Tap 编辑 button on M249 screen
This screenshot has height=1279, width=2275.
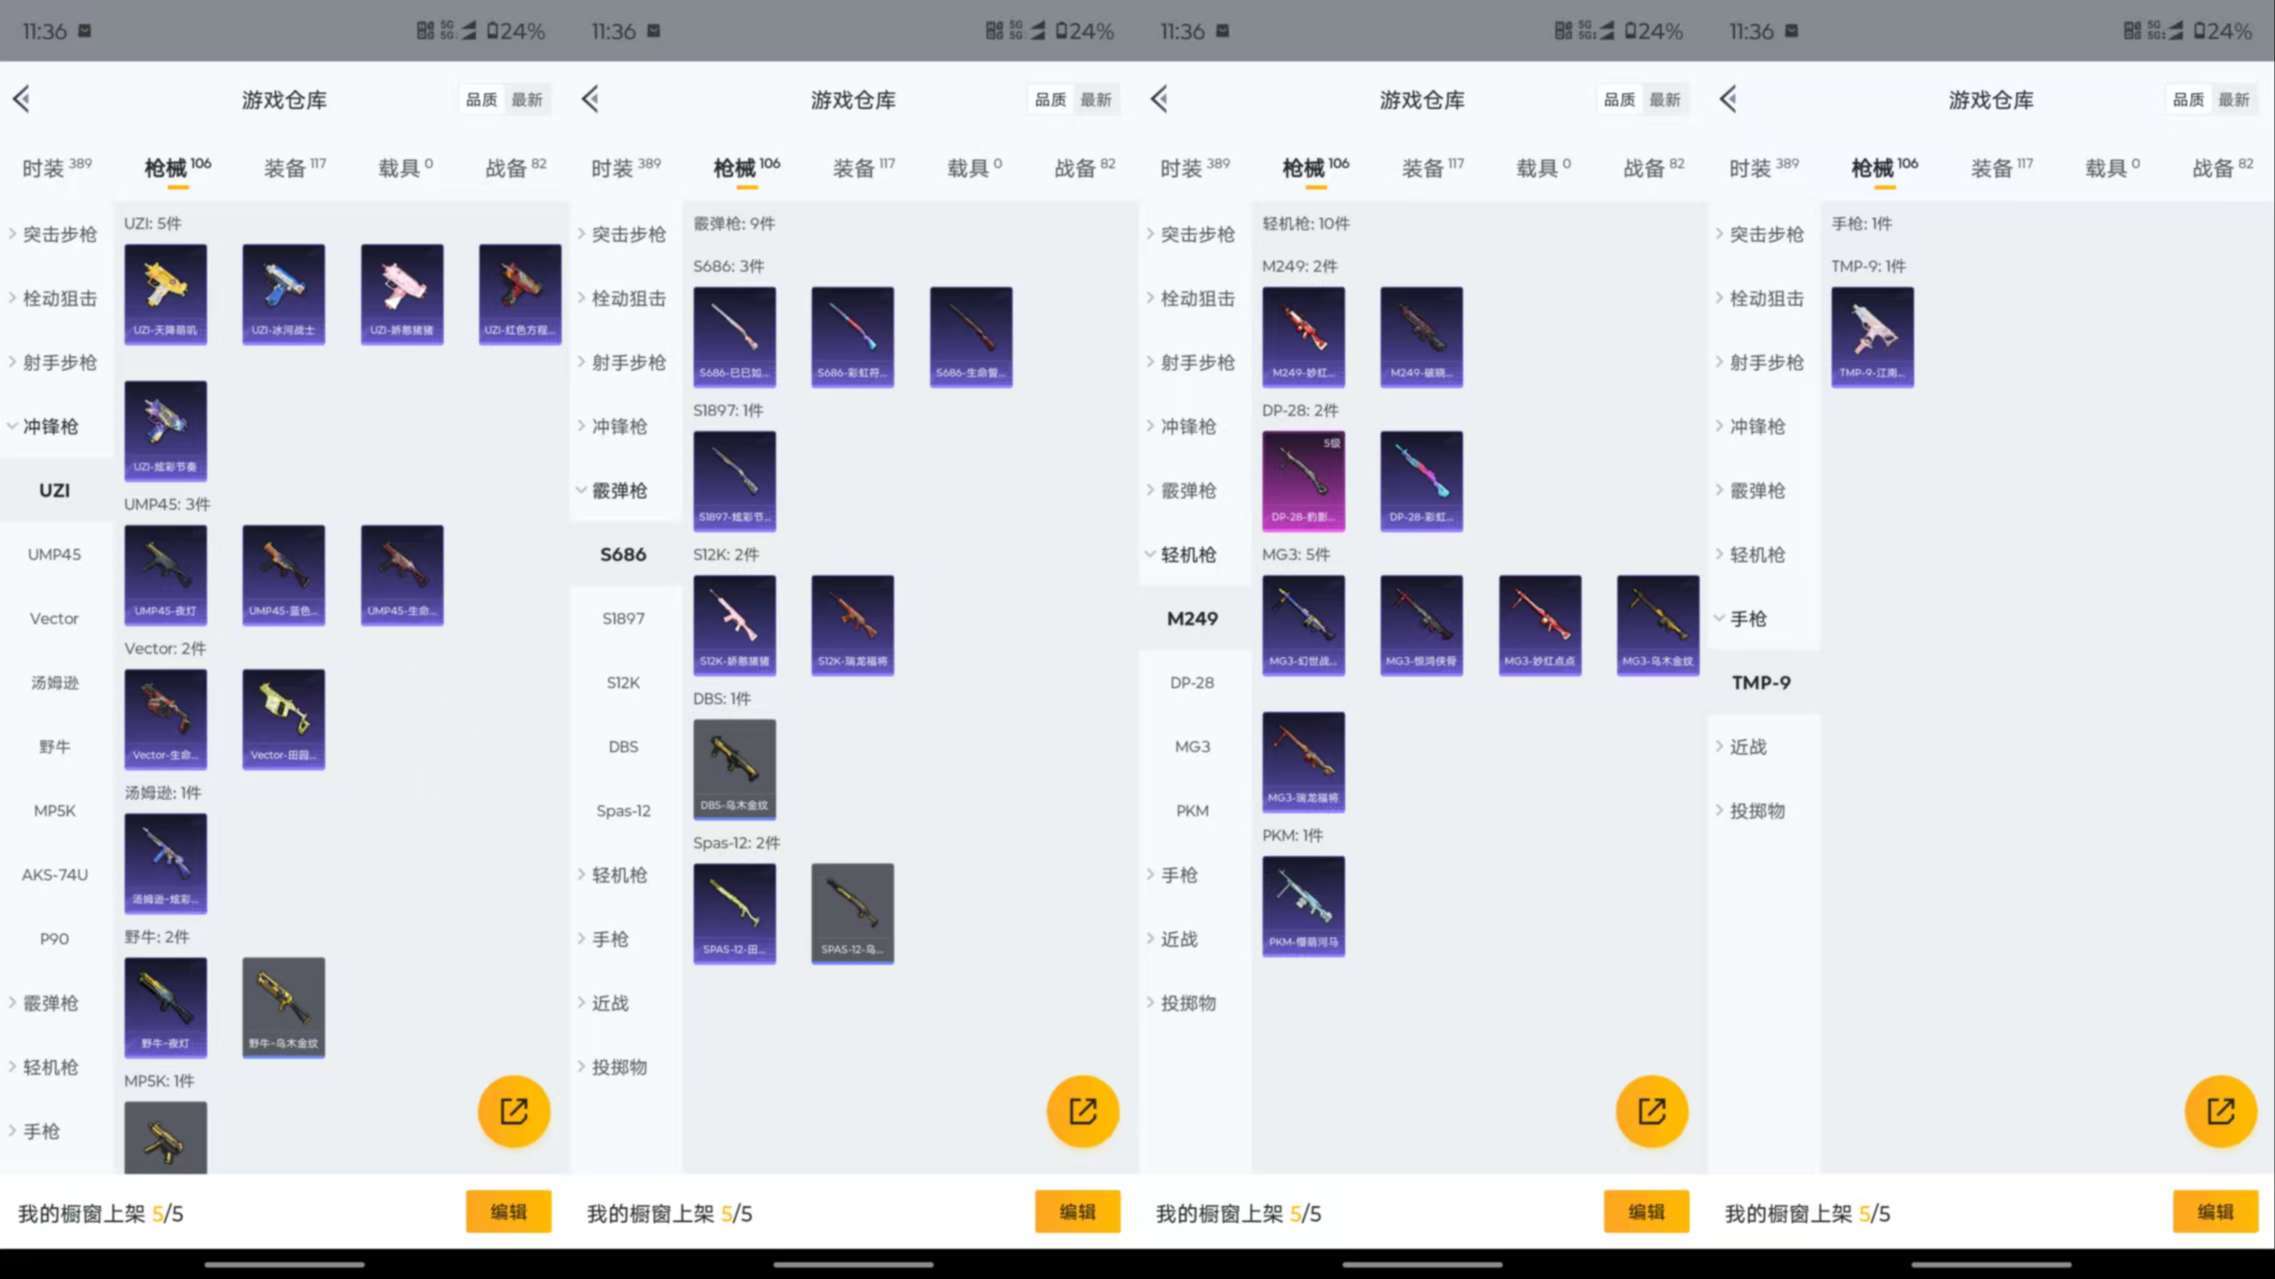click(1646, 1212)
